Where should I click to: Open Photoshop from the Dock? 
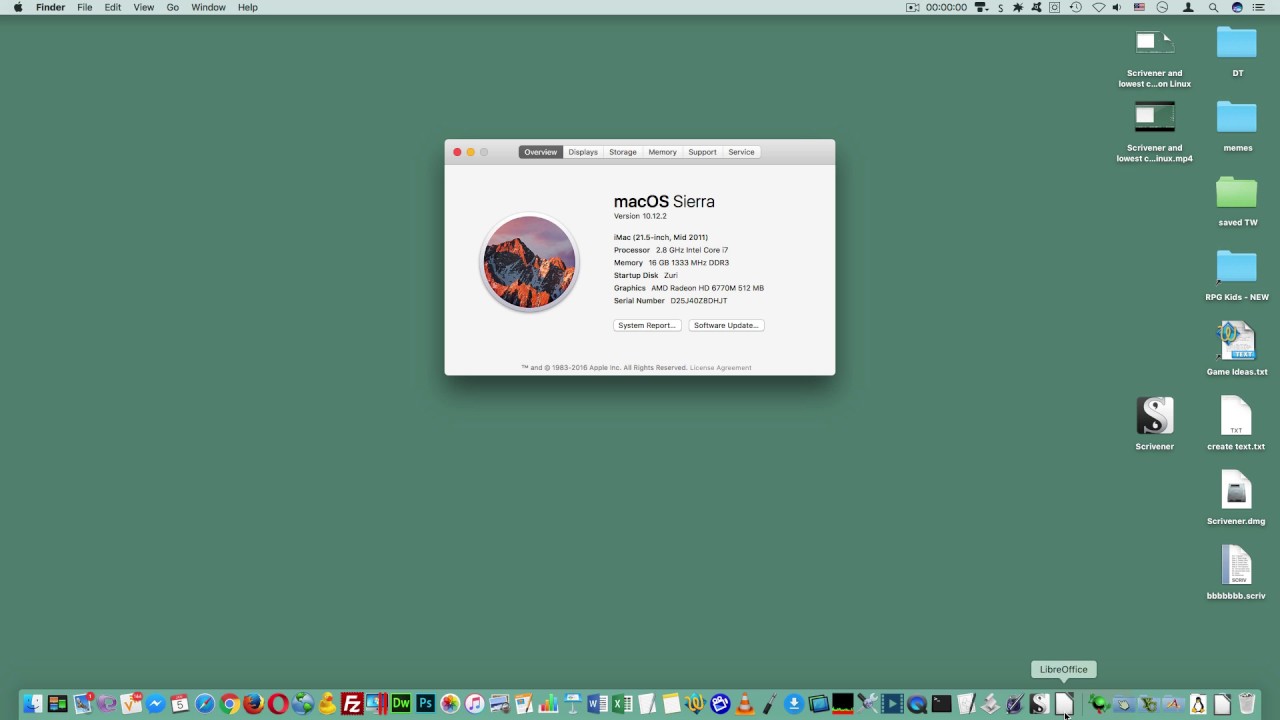425,704
